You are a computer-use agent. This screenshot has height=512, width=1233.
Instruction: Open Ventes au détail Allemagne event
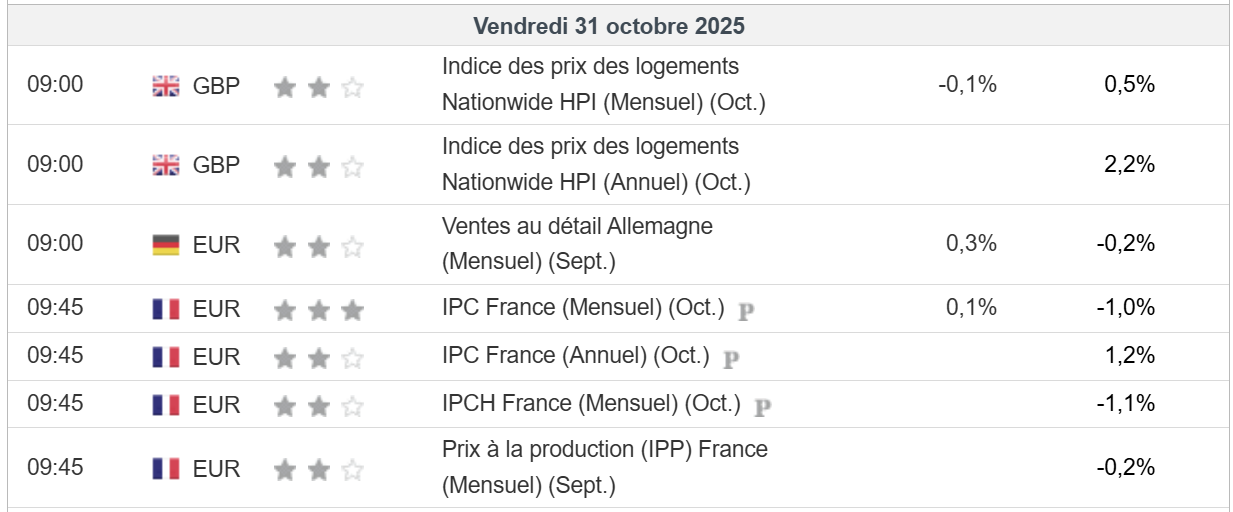[577, 244]
